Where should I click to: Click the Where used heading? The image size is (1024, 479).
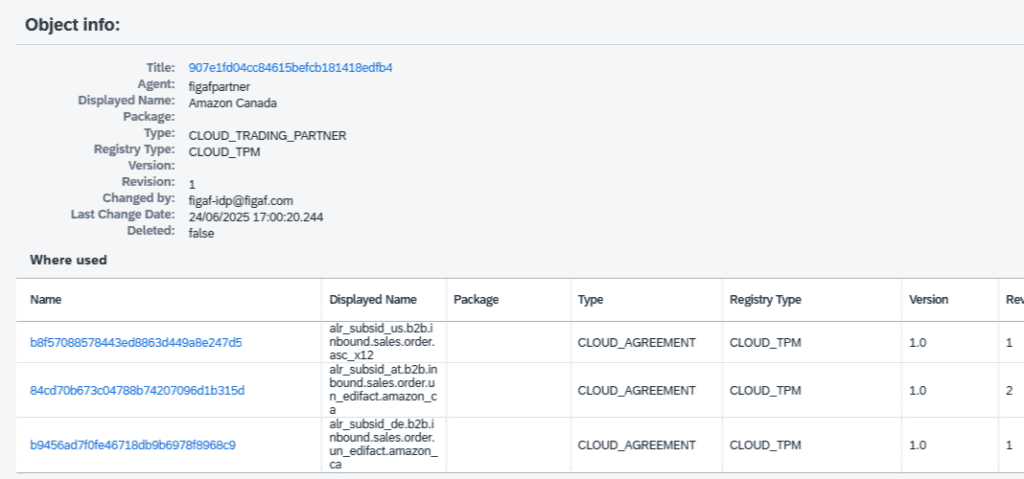click(69, 260)
